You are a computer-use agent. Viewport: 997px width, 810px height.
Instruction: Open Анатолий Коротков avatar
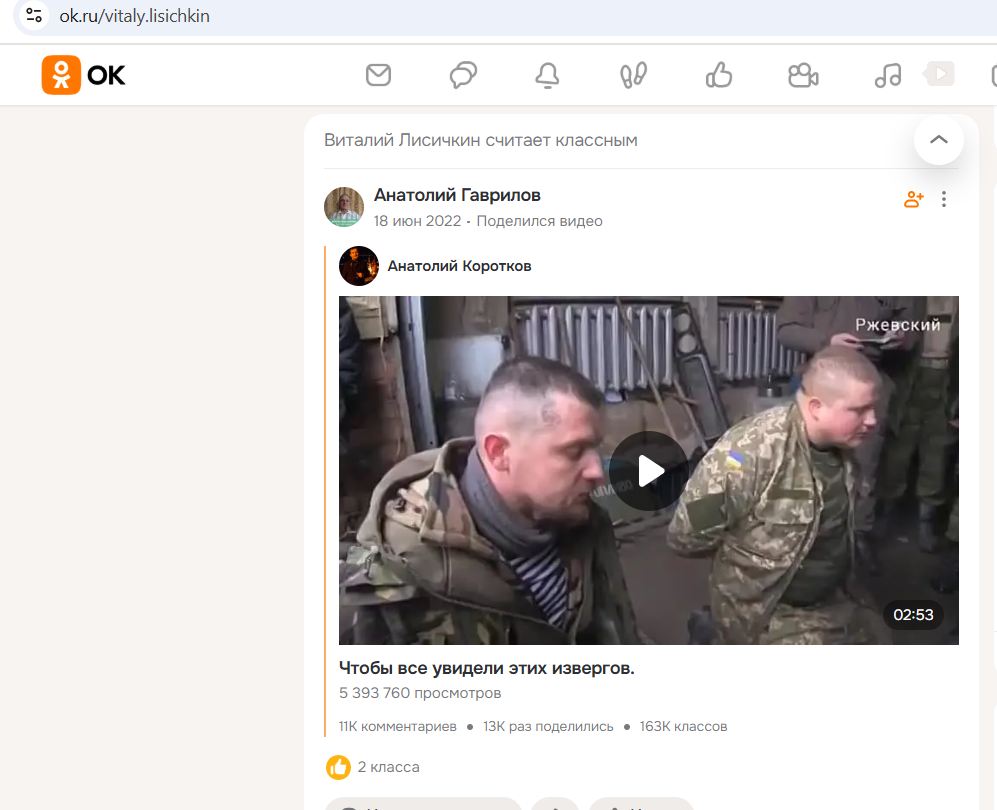pos(359,266)
